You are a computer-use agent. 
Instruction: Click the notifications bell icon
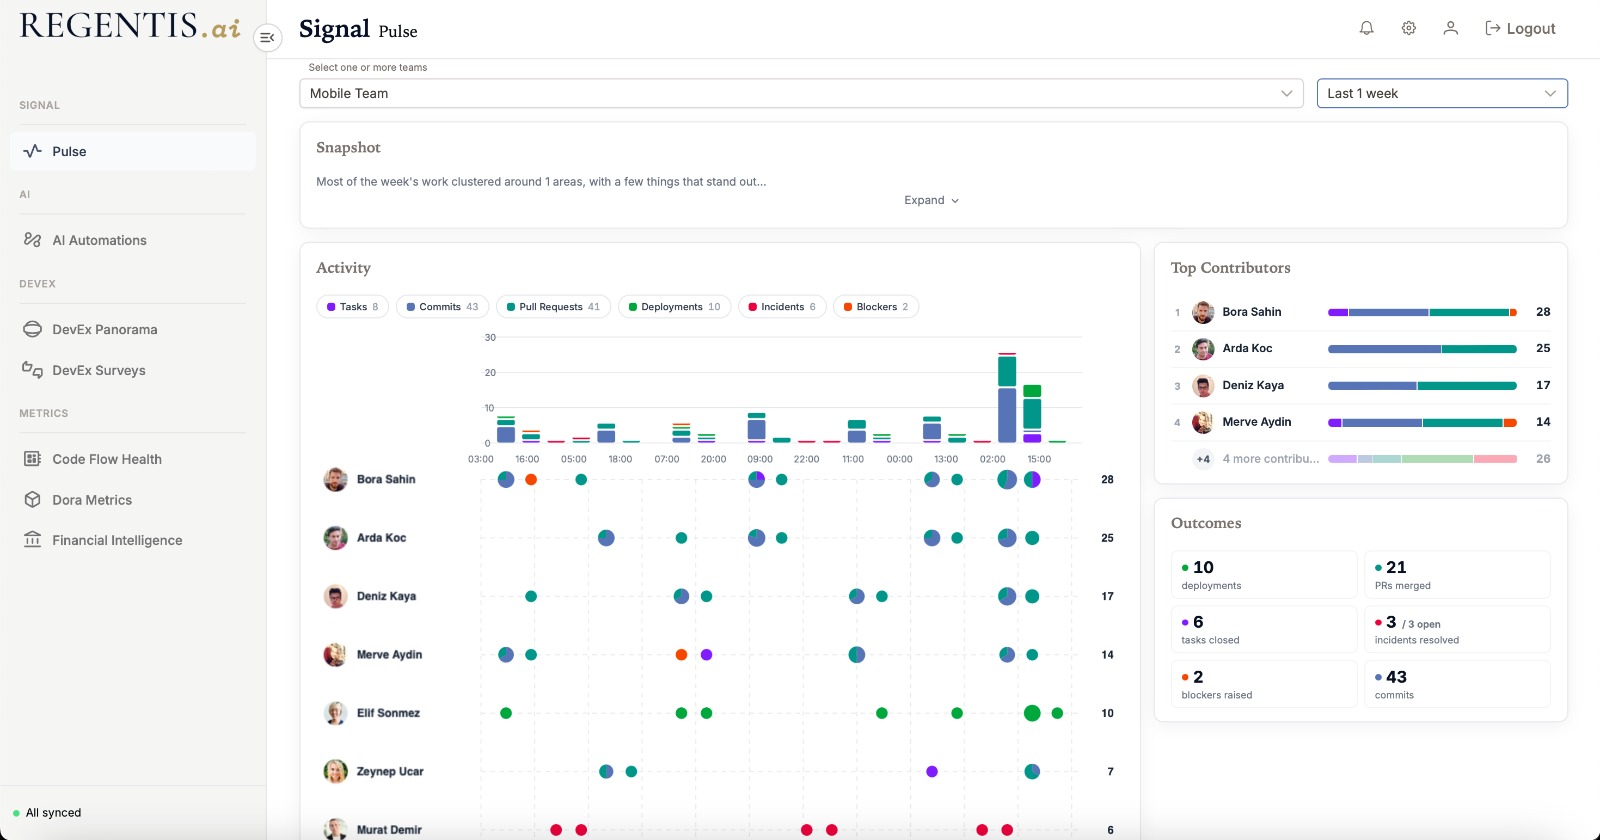tap(1366, 28)
